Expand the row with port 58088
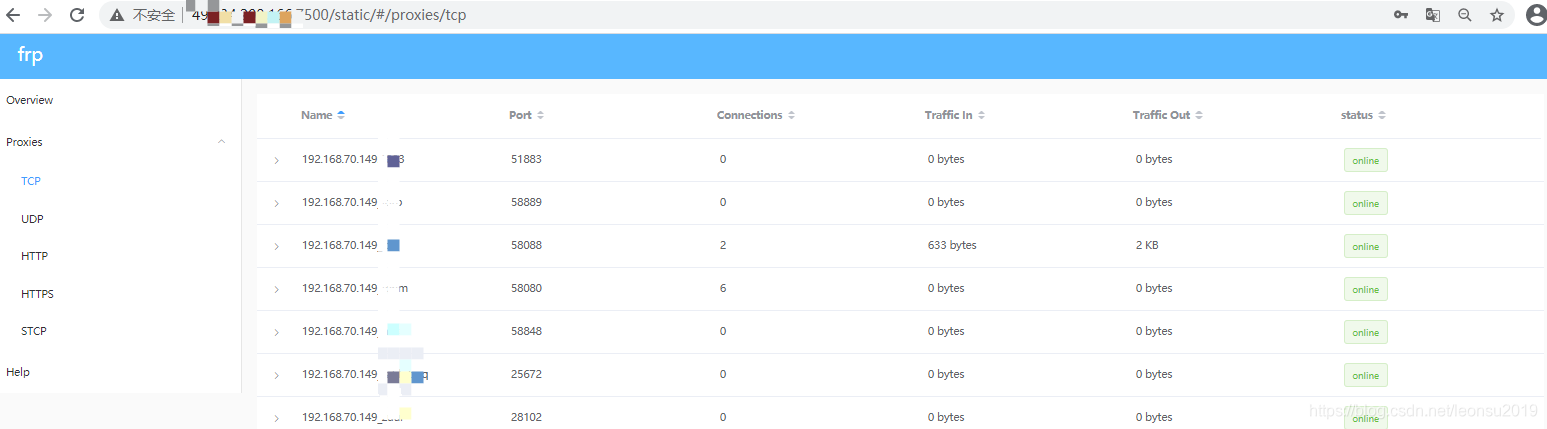 [276, 246]
